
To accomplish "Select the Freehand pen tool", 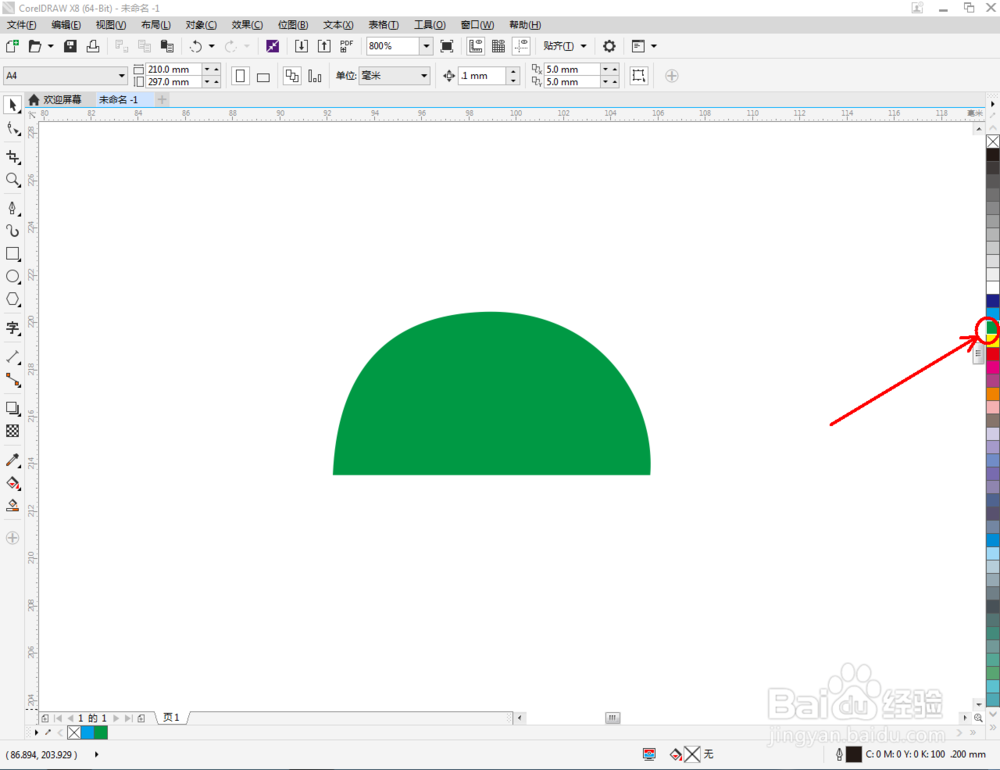I will click(13, 208).
